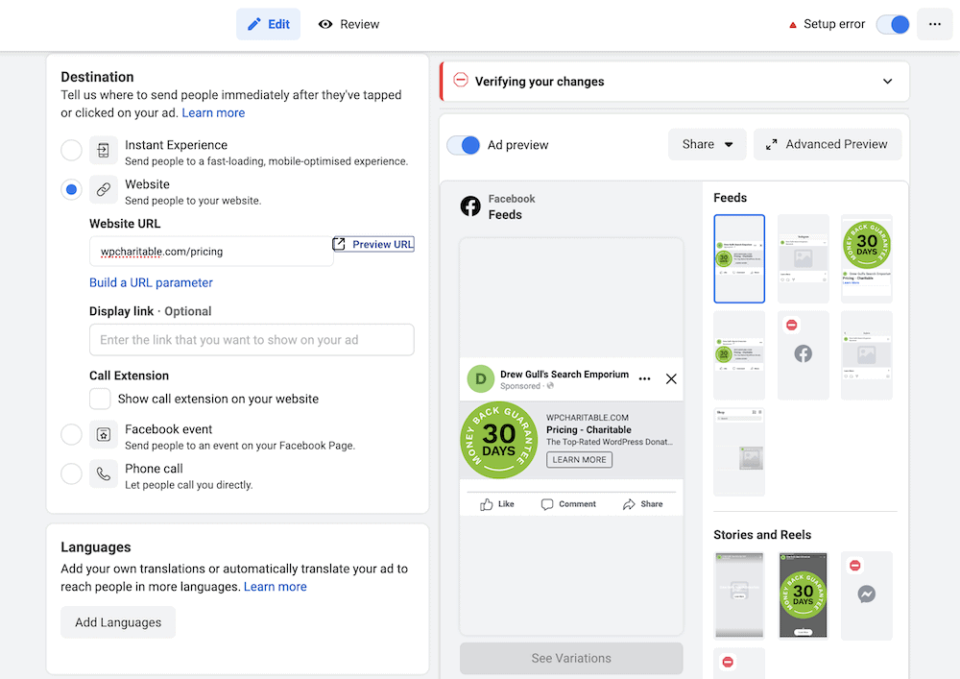The height and width of the screenshot is (679, 960).
Task: Open the Languages Learn more link
Action: coord(275,587)
